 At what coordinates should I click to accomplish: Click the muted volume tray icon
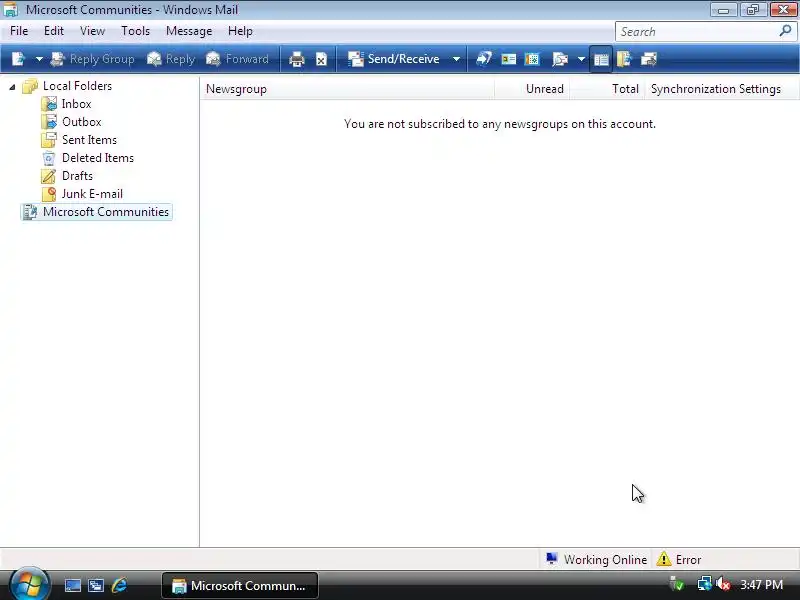723,584
